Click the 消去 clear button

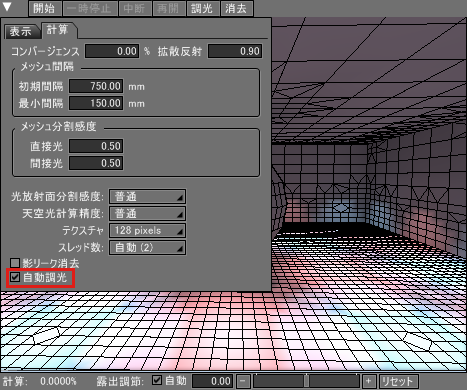236,8
